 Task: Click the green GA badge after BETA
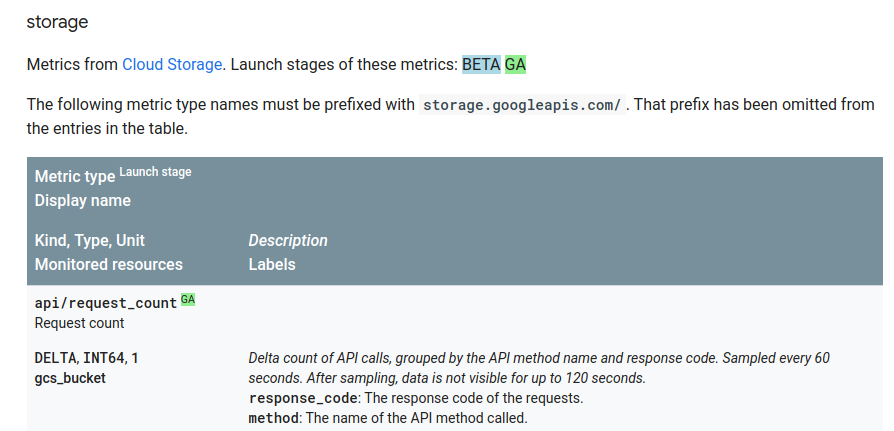point(515,64)
